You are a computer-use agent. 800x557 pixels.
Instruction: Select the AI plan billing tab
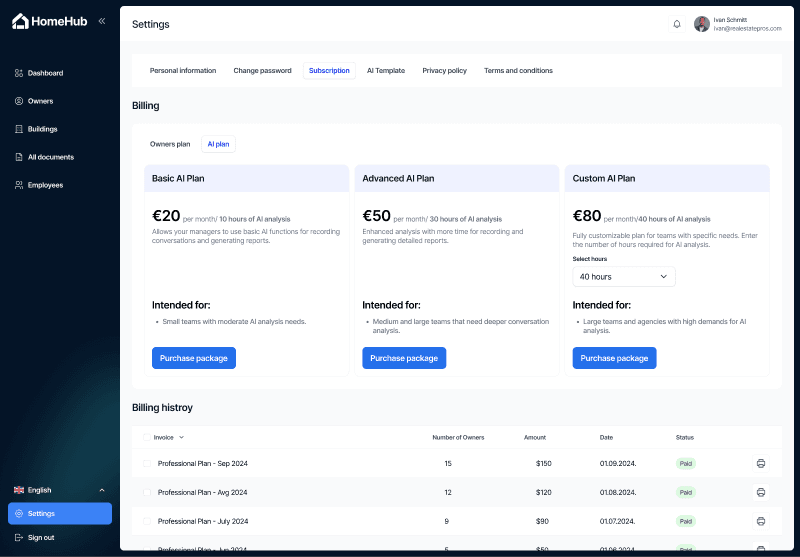point(218,144)
